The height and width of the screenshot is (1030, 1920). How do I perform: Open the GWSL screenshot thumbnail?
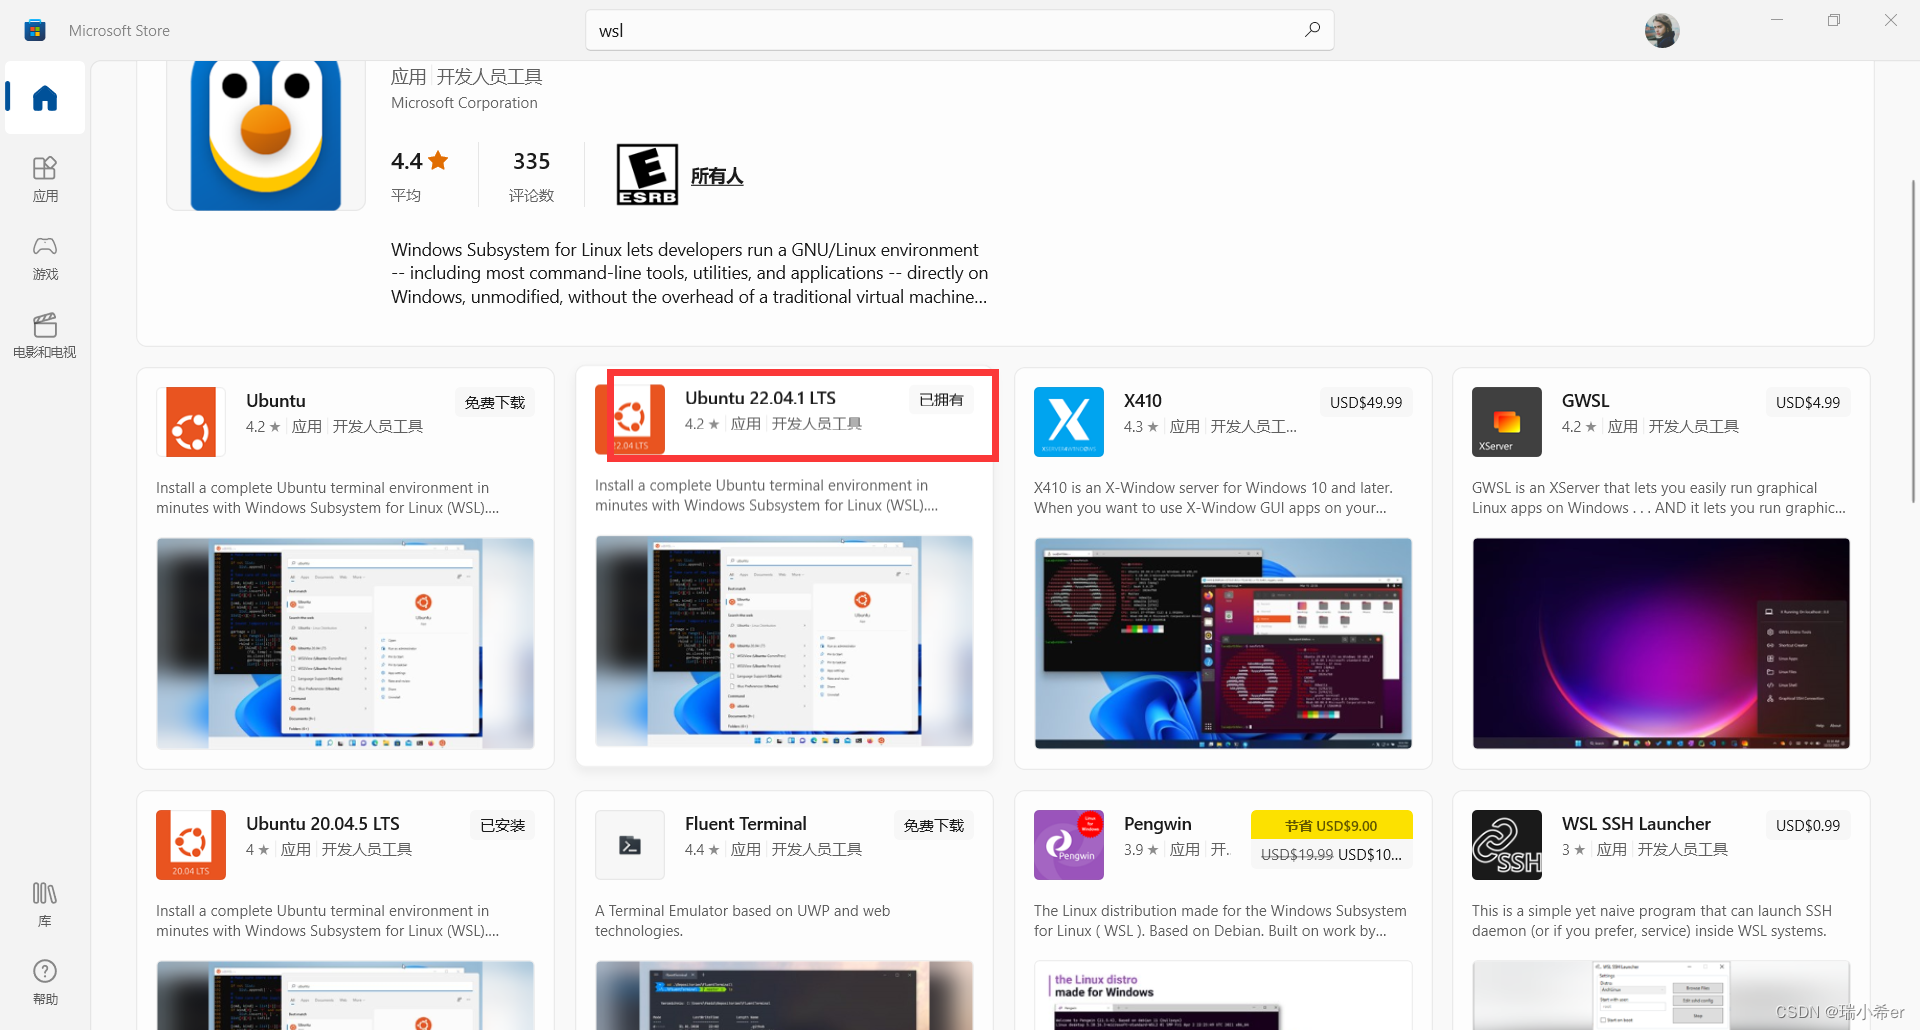(x=1661, y=643)
